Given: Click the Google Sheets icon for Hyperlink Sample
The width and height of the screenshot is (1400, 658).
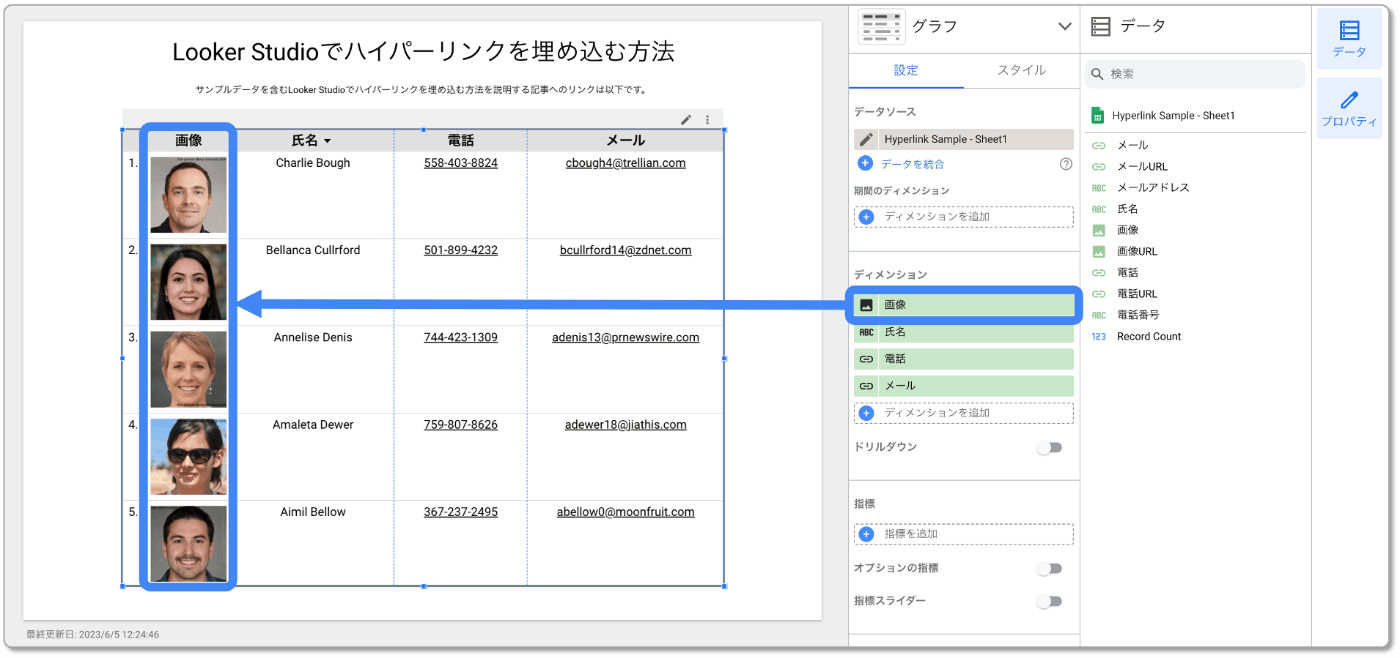Looking at the screenshot, I should click(x=1097, y=116).
